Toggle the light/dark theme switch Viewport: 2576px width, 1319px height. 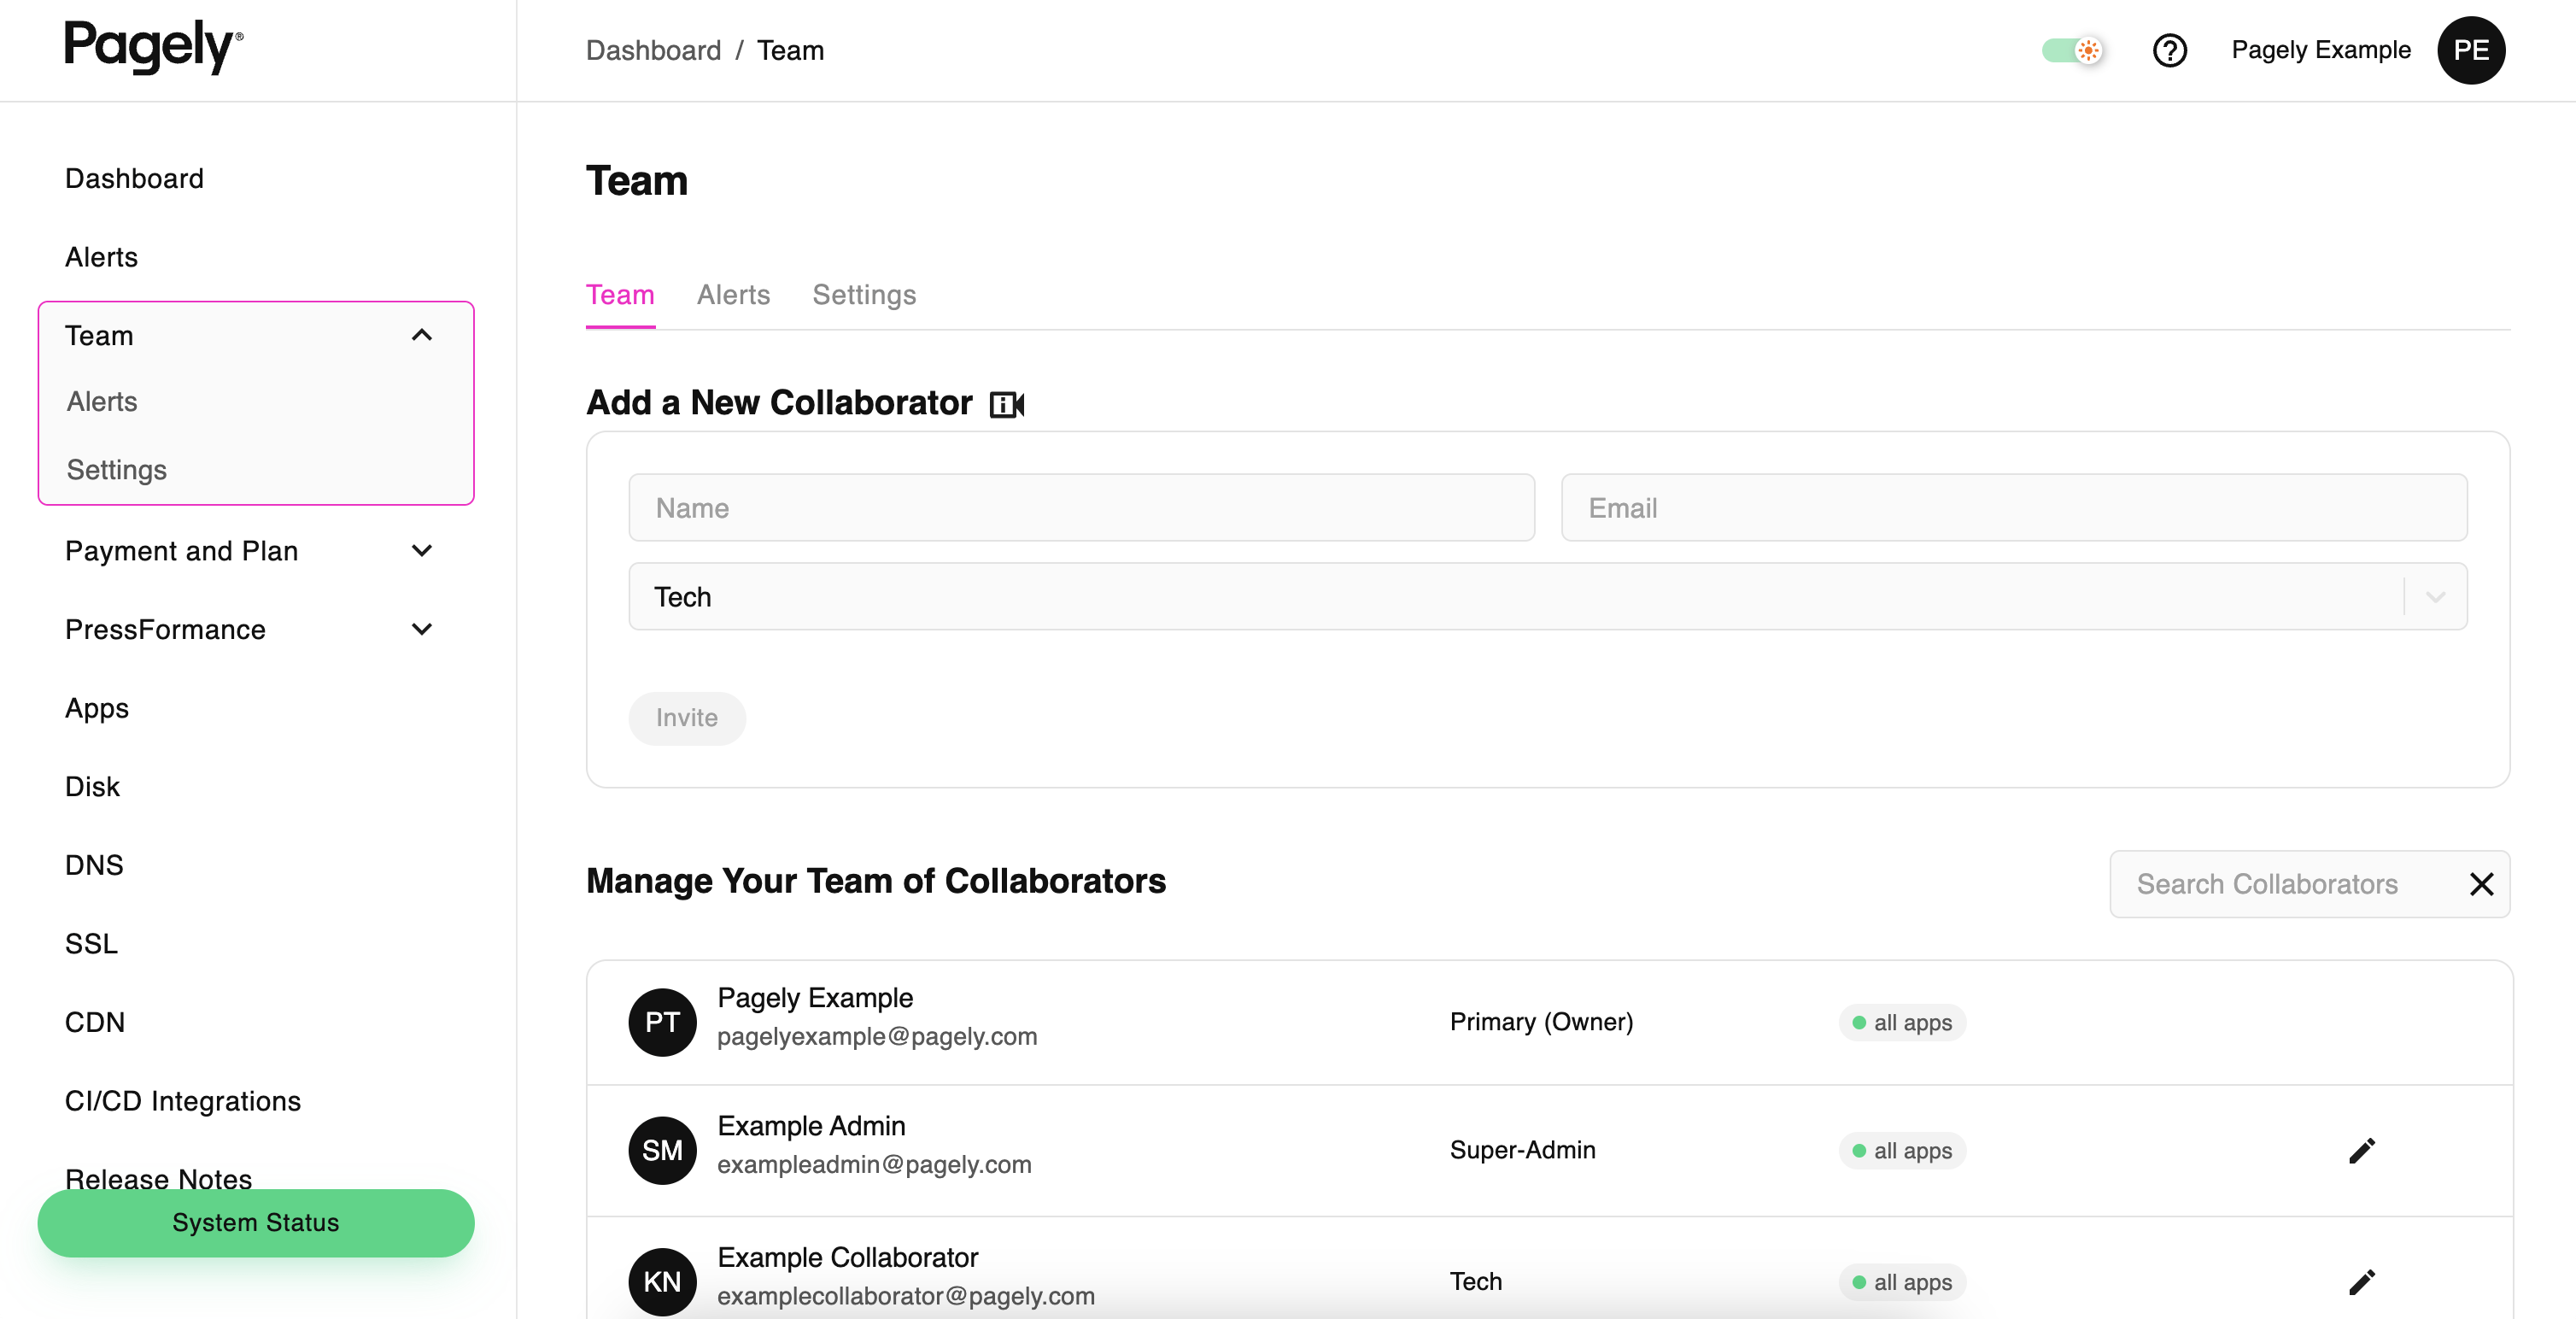(x=2072, y=50)
